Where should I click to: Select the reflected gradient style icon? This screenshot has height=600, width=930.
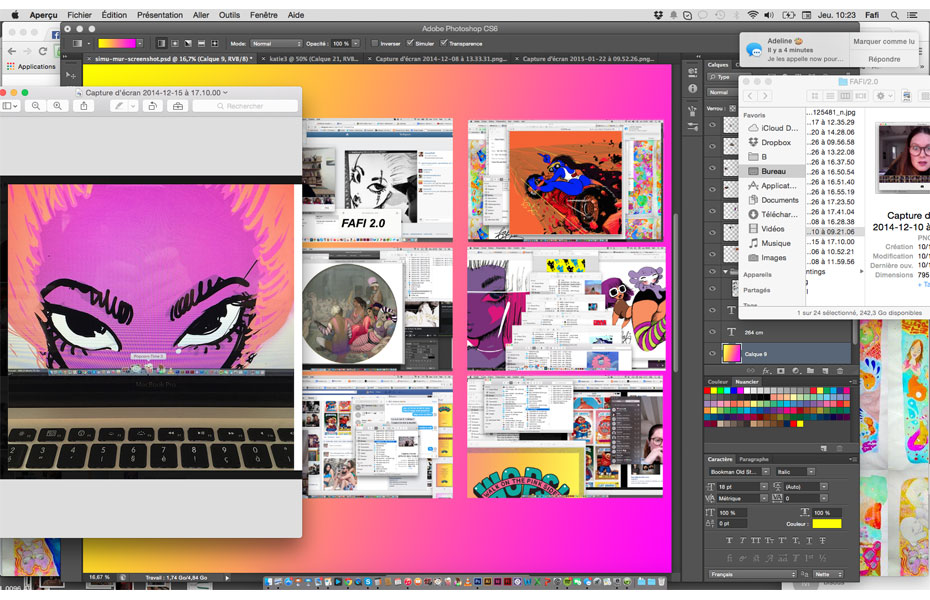[x=201, y=43]
